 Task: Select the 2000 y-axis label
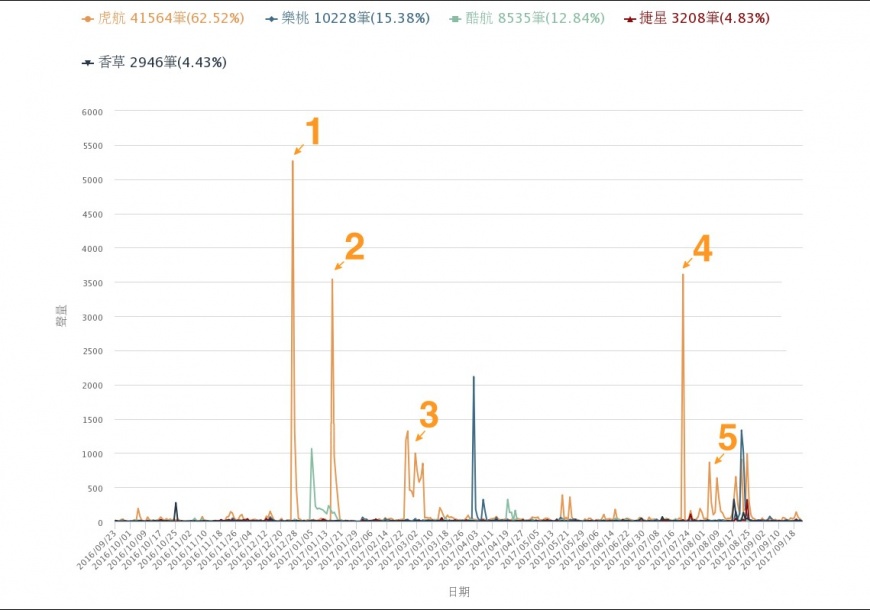coord(93,386)
